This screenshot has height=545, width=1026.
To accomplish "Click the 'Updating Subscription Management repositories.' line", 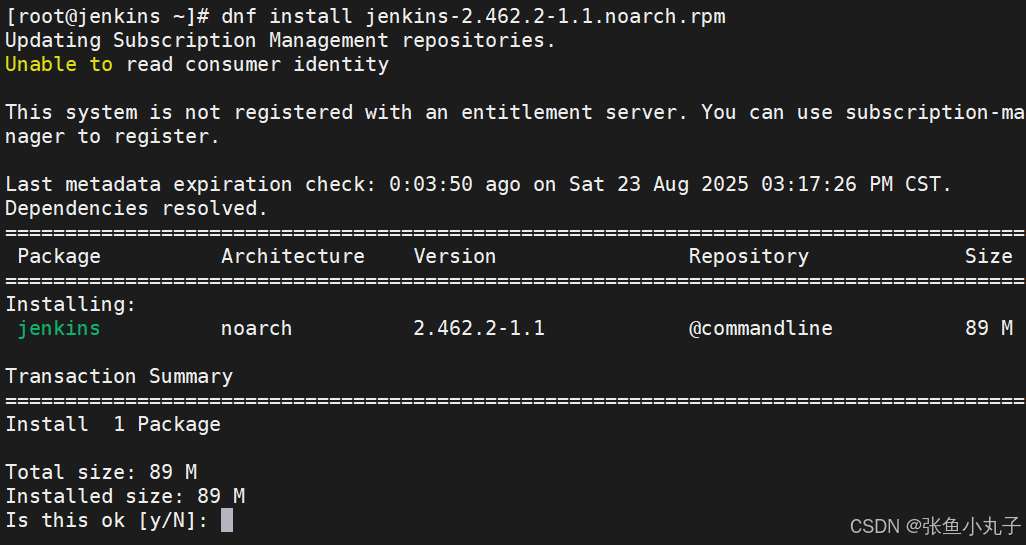I will pos(280,40).
